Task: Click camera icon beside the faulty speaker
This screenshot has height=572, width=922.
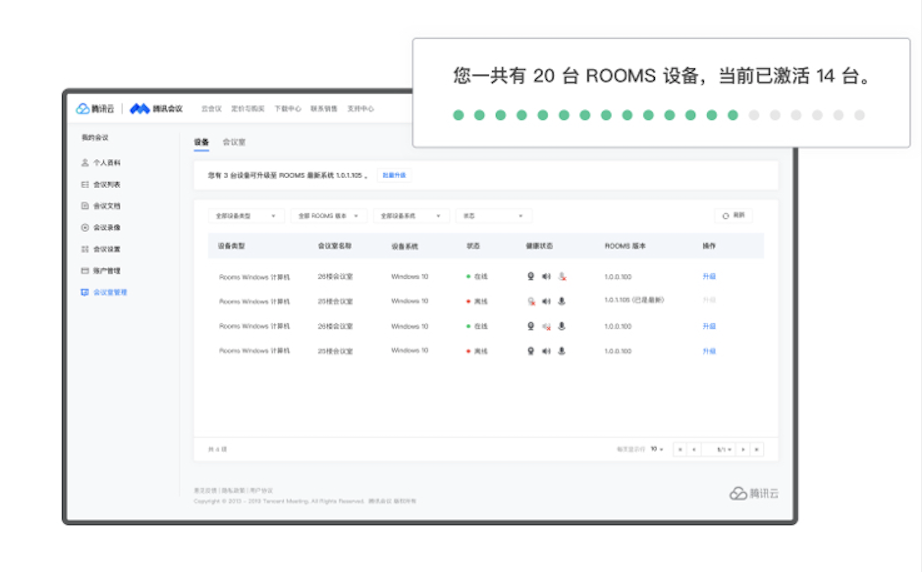Action: tap(530, 326)
